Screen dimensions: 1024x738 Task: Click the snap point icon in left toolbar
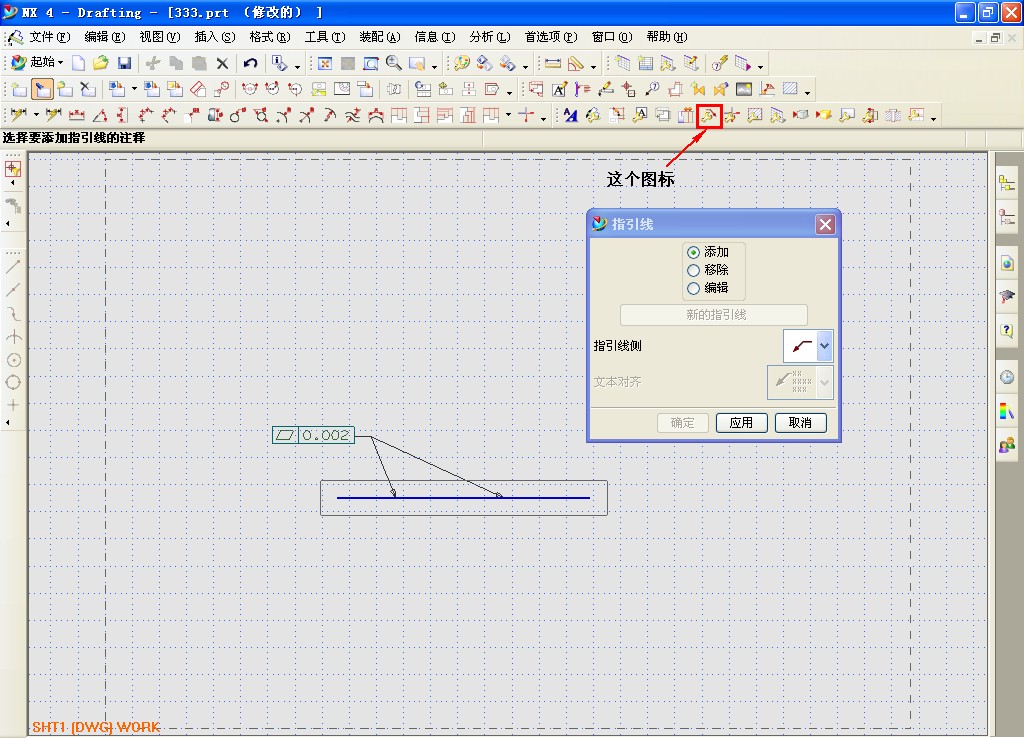(x=13, y=168)
